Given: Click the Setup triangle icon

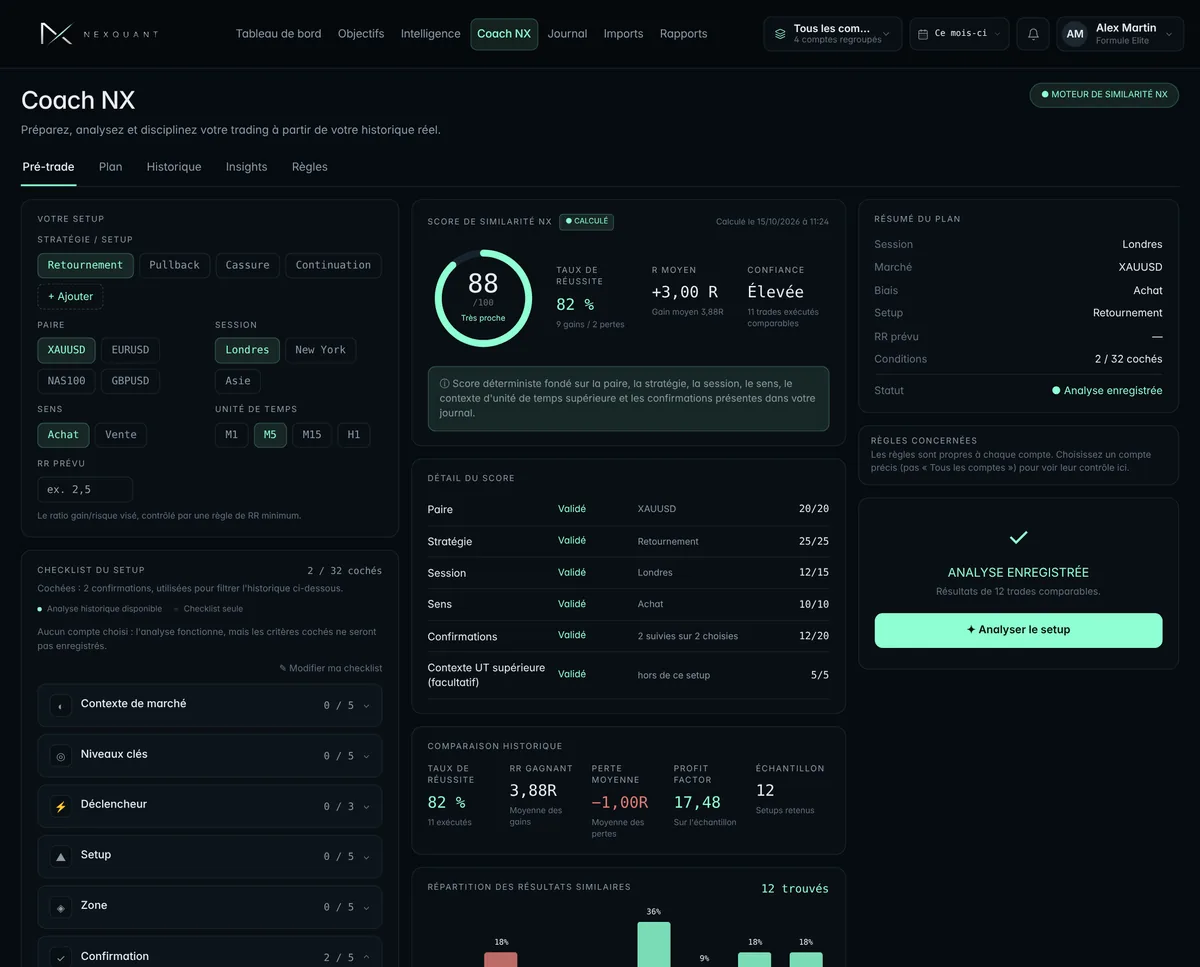Looking at the screenshot, I should click(60, 857).
